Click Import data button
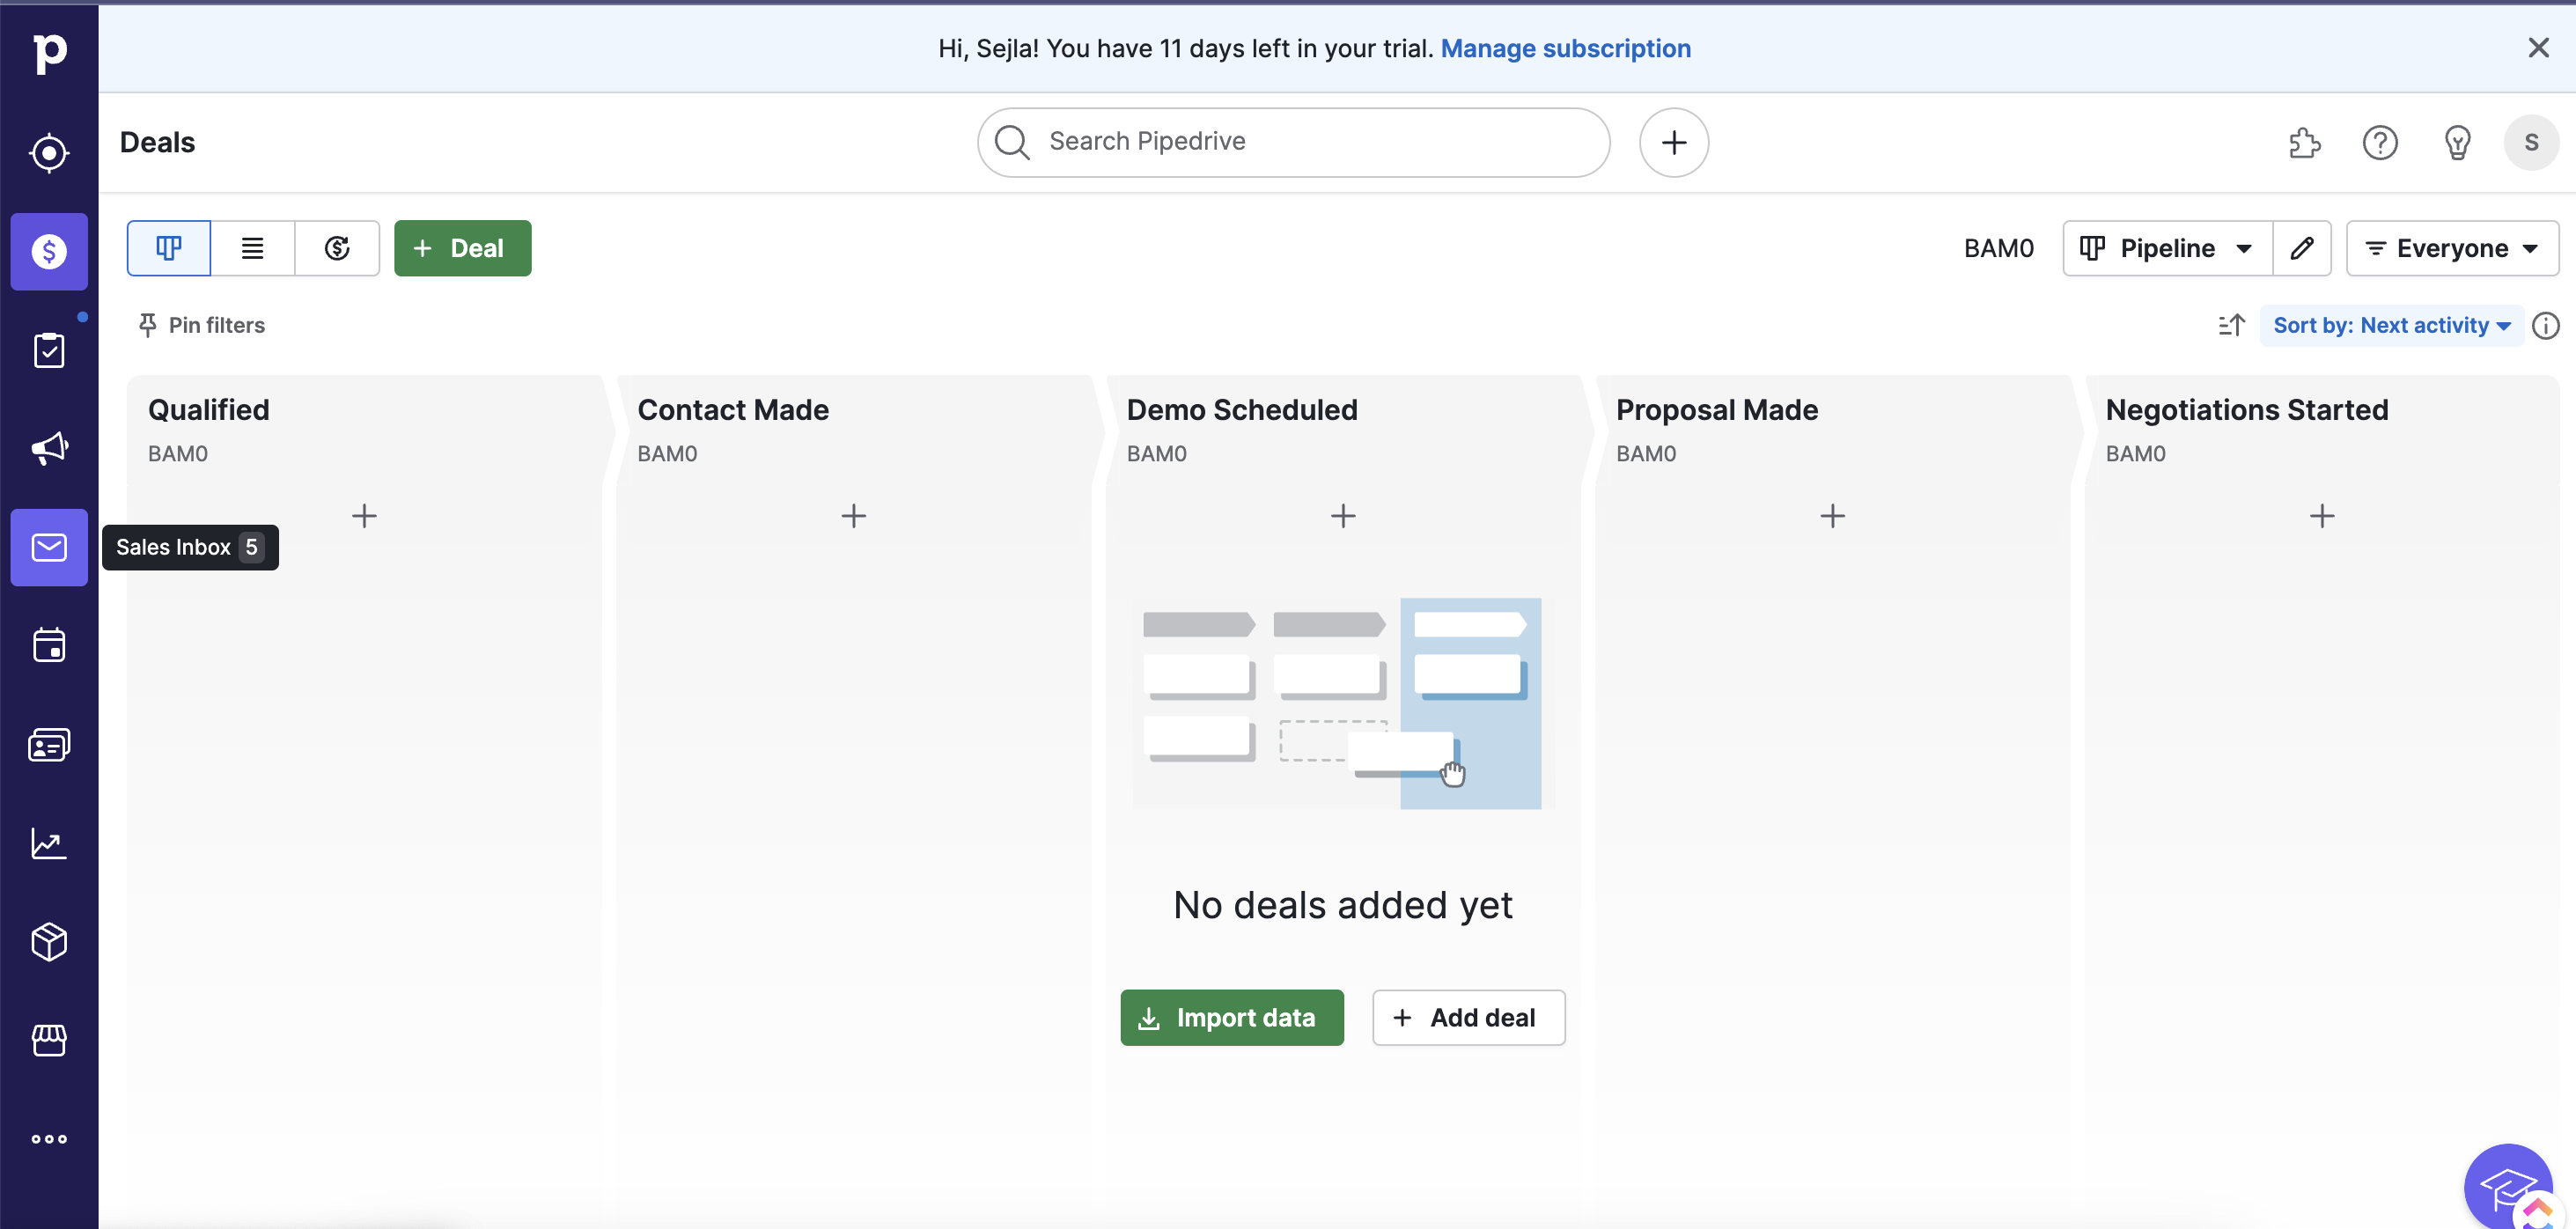The image size is (2576, 1229). click(1232, 1018)
